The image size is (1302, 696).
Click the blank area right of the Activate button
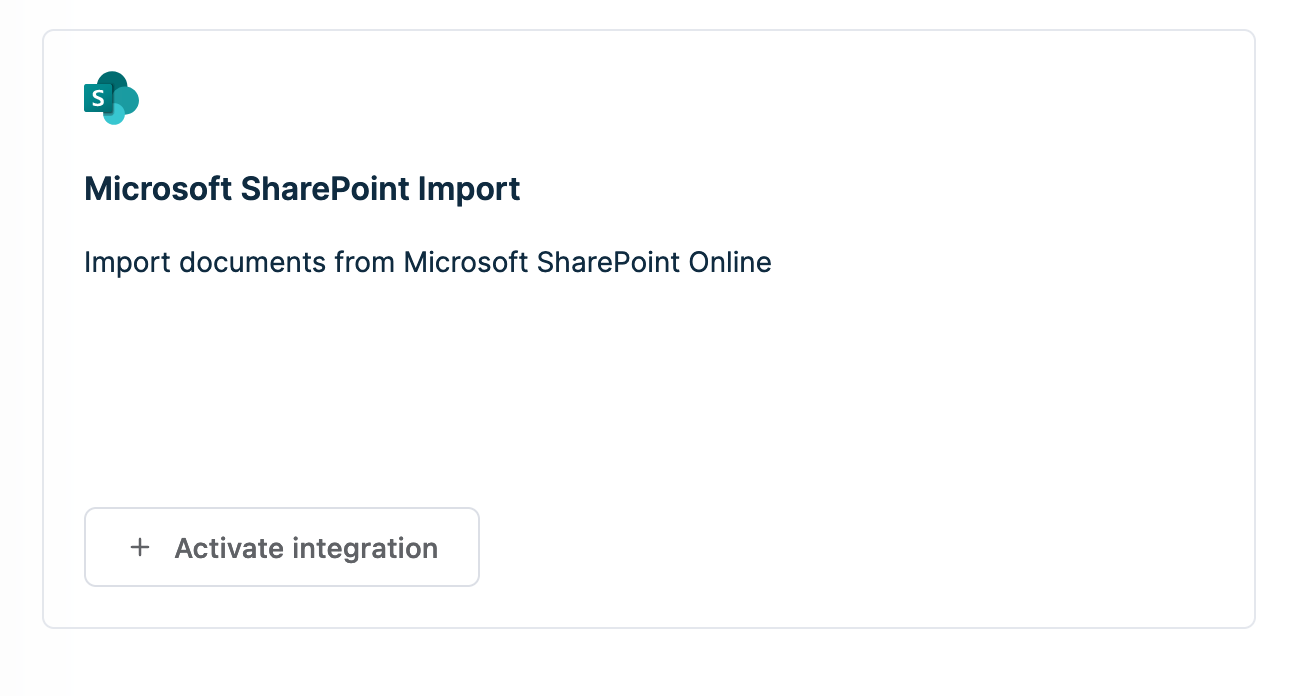860,547
